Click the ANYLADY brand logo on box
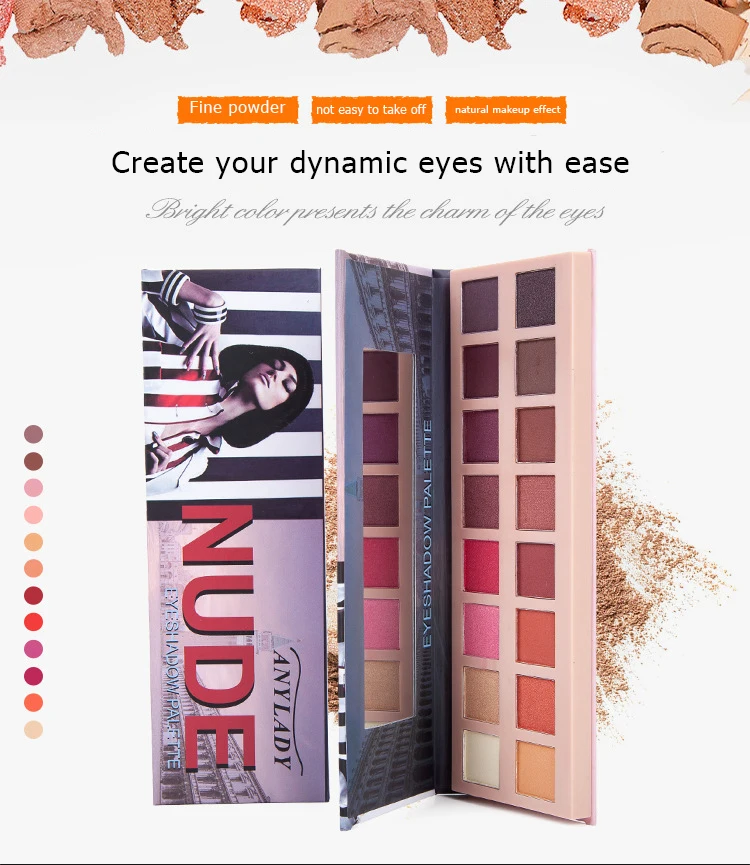This screenshot has height=865, width=750. (287, 709)
